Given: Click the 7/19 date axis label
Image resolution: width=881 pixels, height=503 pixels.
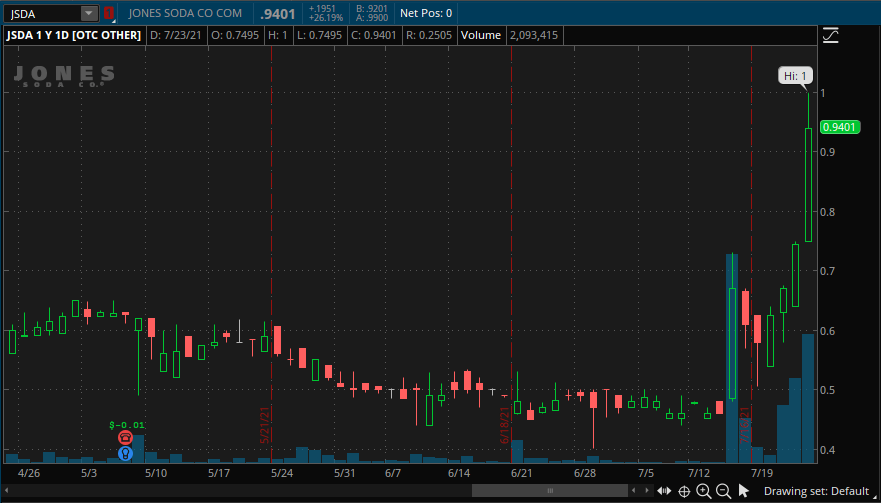Looking at the screenshot, I should (763, 473).
